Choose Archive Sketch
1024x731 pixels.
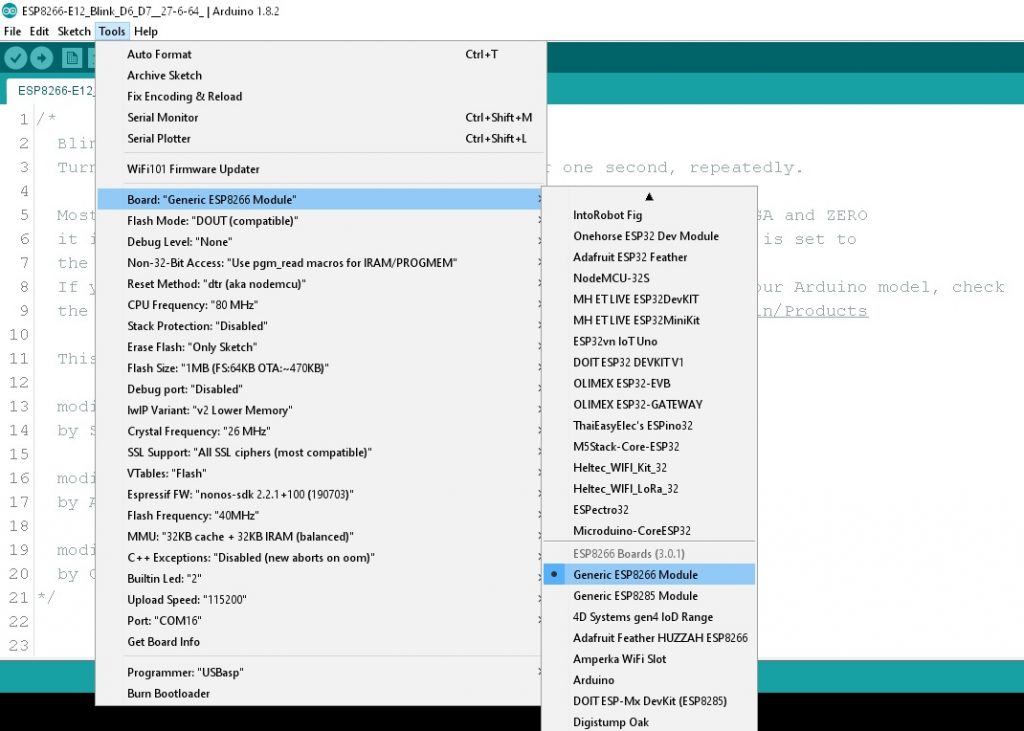320,75
